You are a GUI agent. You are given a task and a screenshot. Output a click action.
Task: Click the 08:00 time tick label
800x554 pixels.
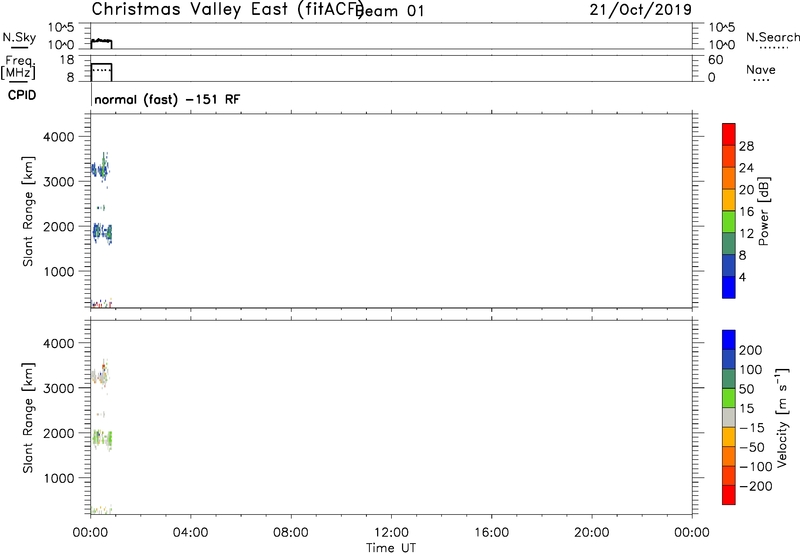tap(291, 533)
